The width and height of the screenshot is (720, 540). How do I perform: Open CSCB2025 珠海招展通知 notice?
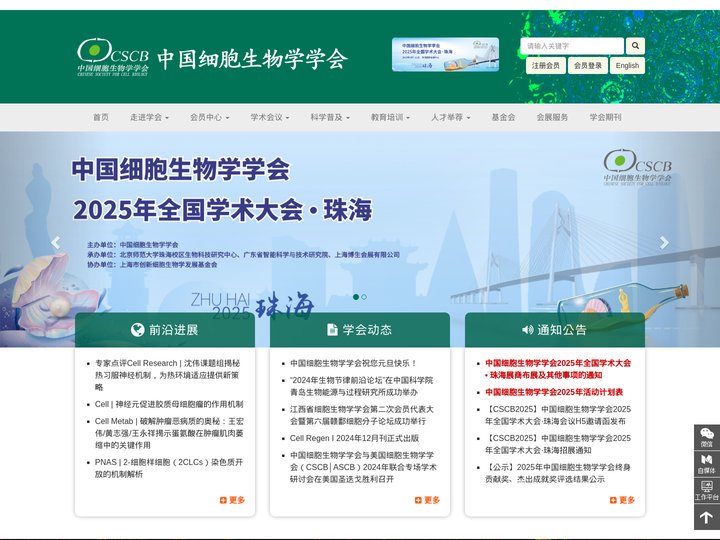tap(558, 444)
